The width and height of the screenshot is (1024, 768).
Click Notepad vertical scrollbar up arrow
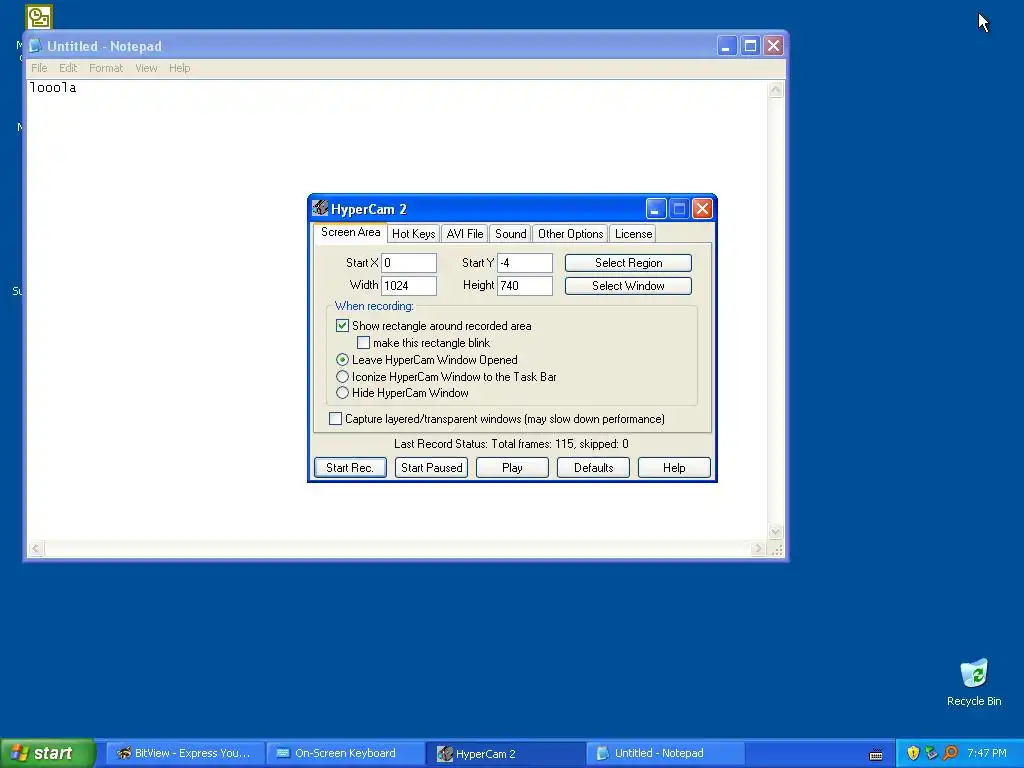pyautogui.click(x=775, y=89)
